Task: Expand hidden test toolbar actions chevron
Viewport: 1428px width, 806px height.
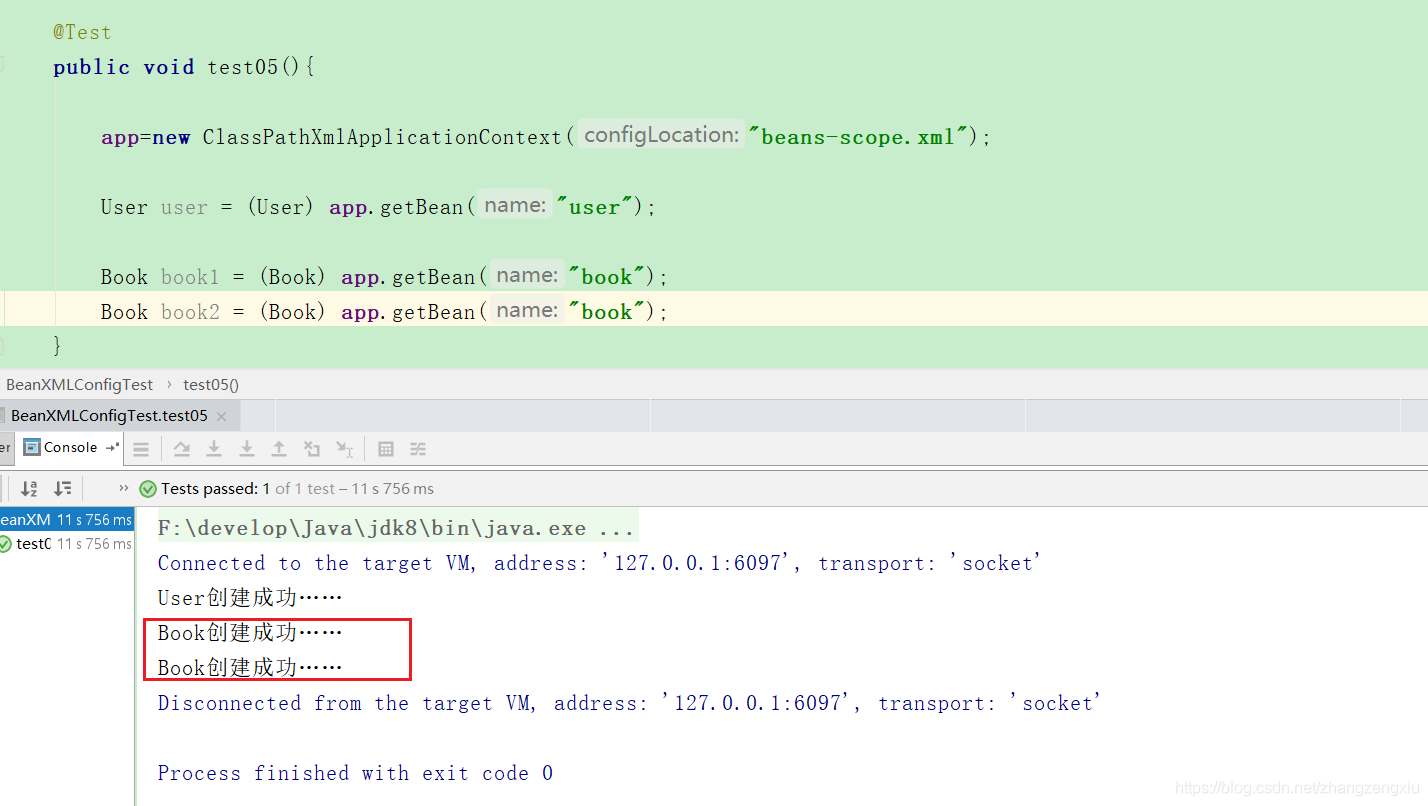Action: tap(124, 489)
